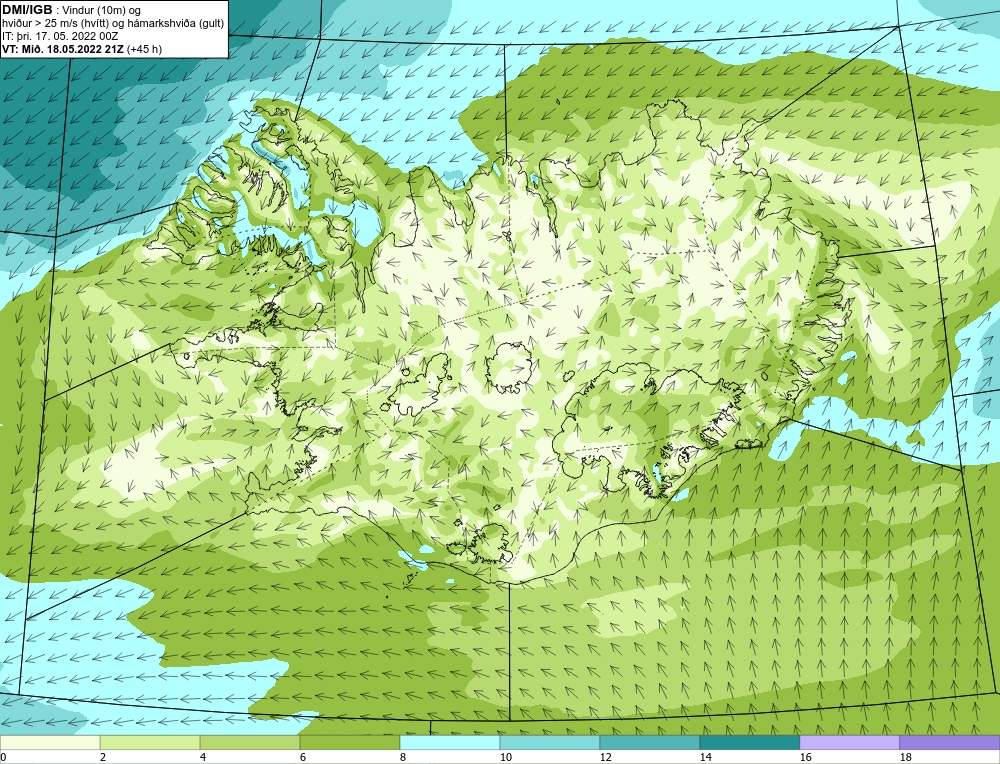
Task: Click the '8' label on the color scale
Action: pyautogui.click(x=403, y=757)
